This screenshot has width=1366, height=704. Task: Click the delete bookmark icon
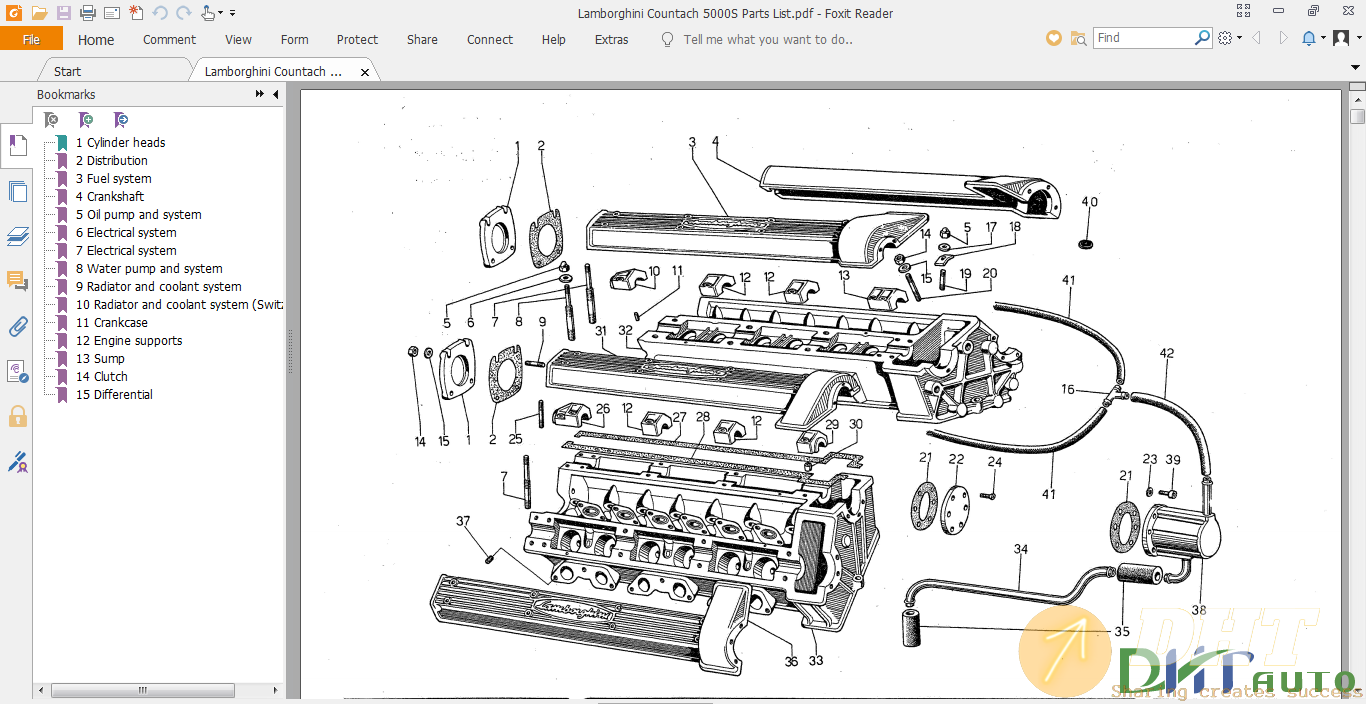(51, 120)
